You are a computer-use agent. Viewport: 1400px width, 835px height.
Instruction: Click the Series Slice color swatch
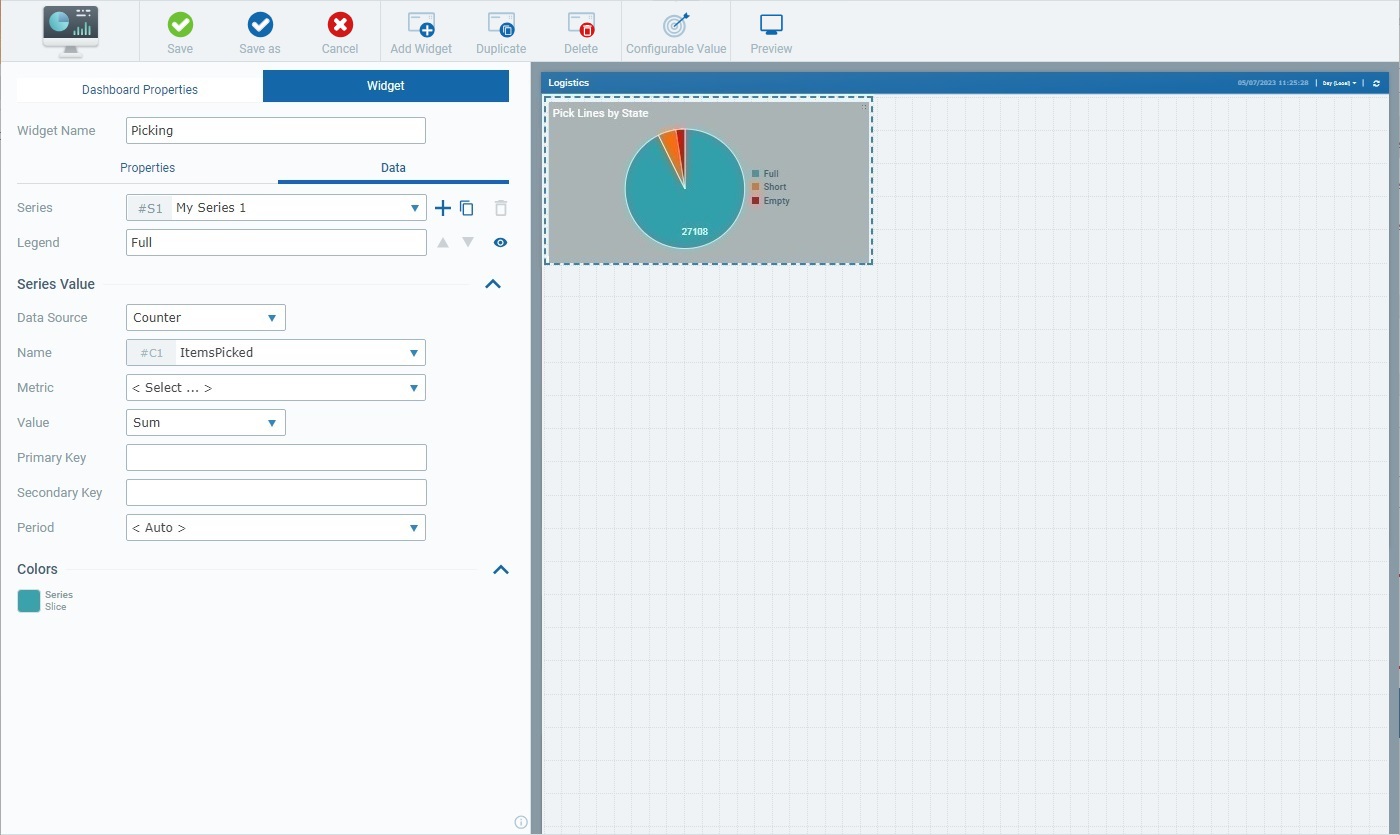[29, 600]
